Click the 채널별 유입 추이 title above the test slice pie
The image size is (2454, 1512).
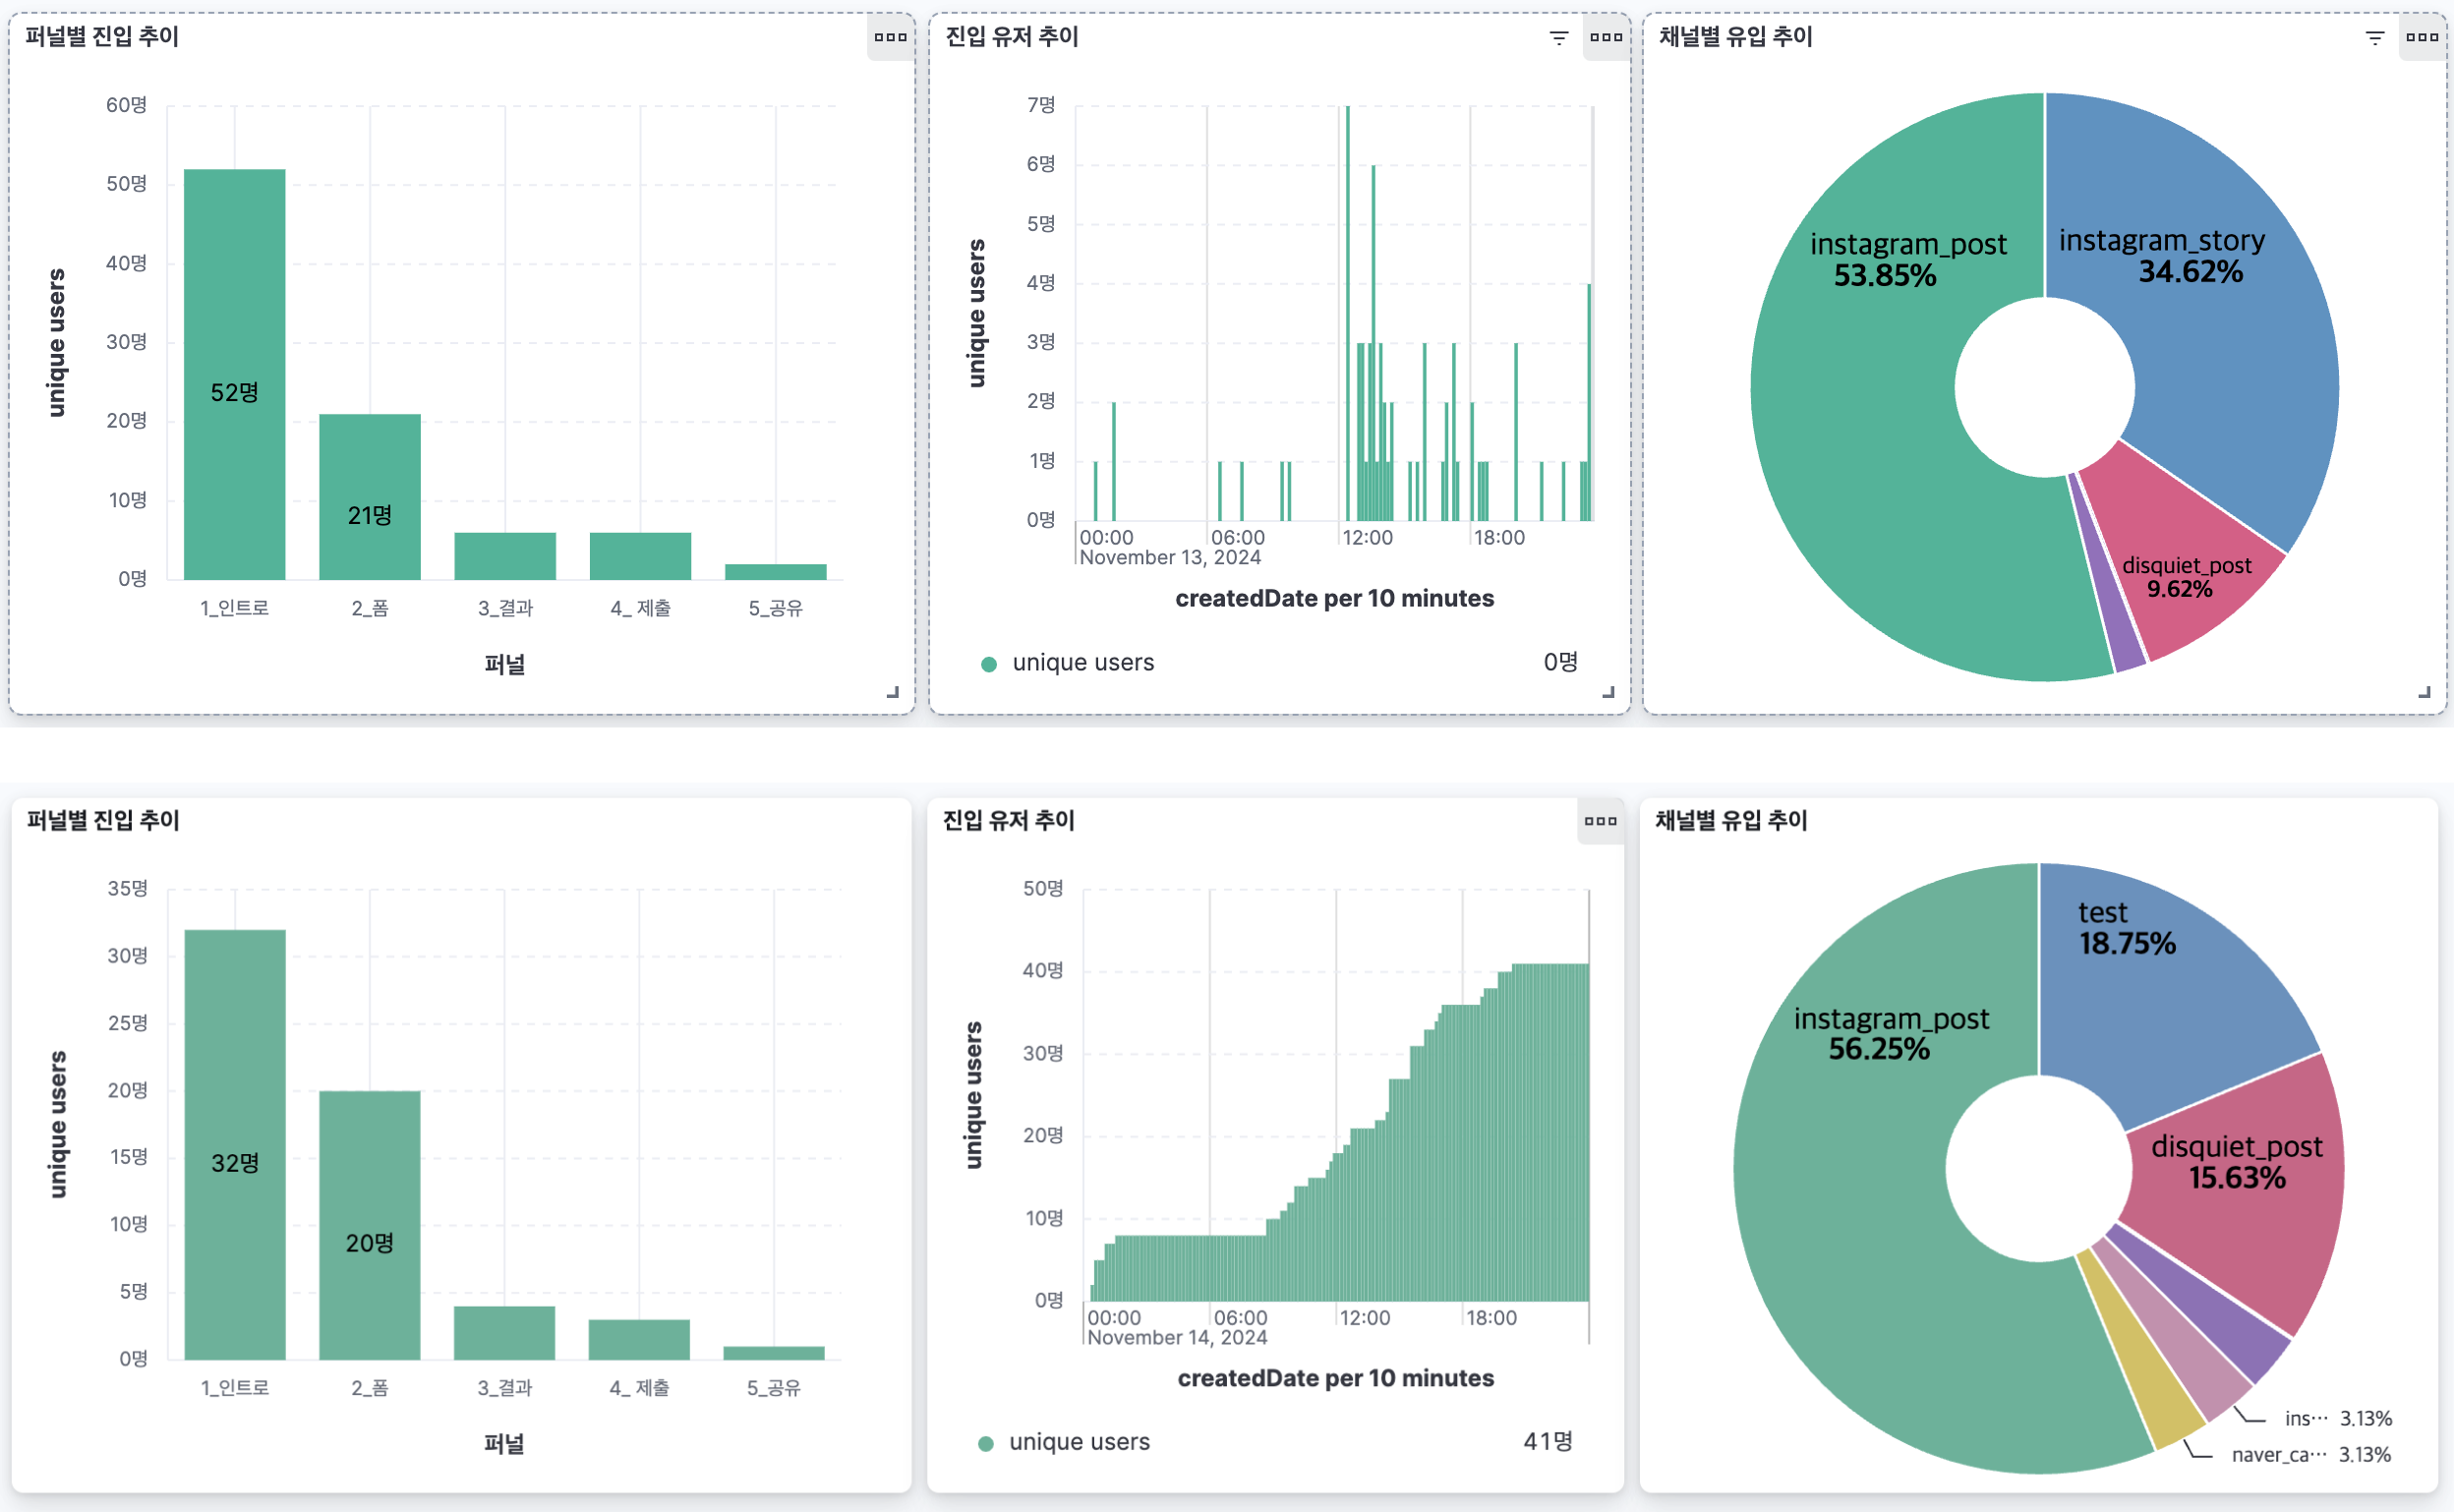1731,821
